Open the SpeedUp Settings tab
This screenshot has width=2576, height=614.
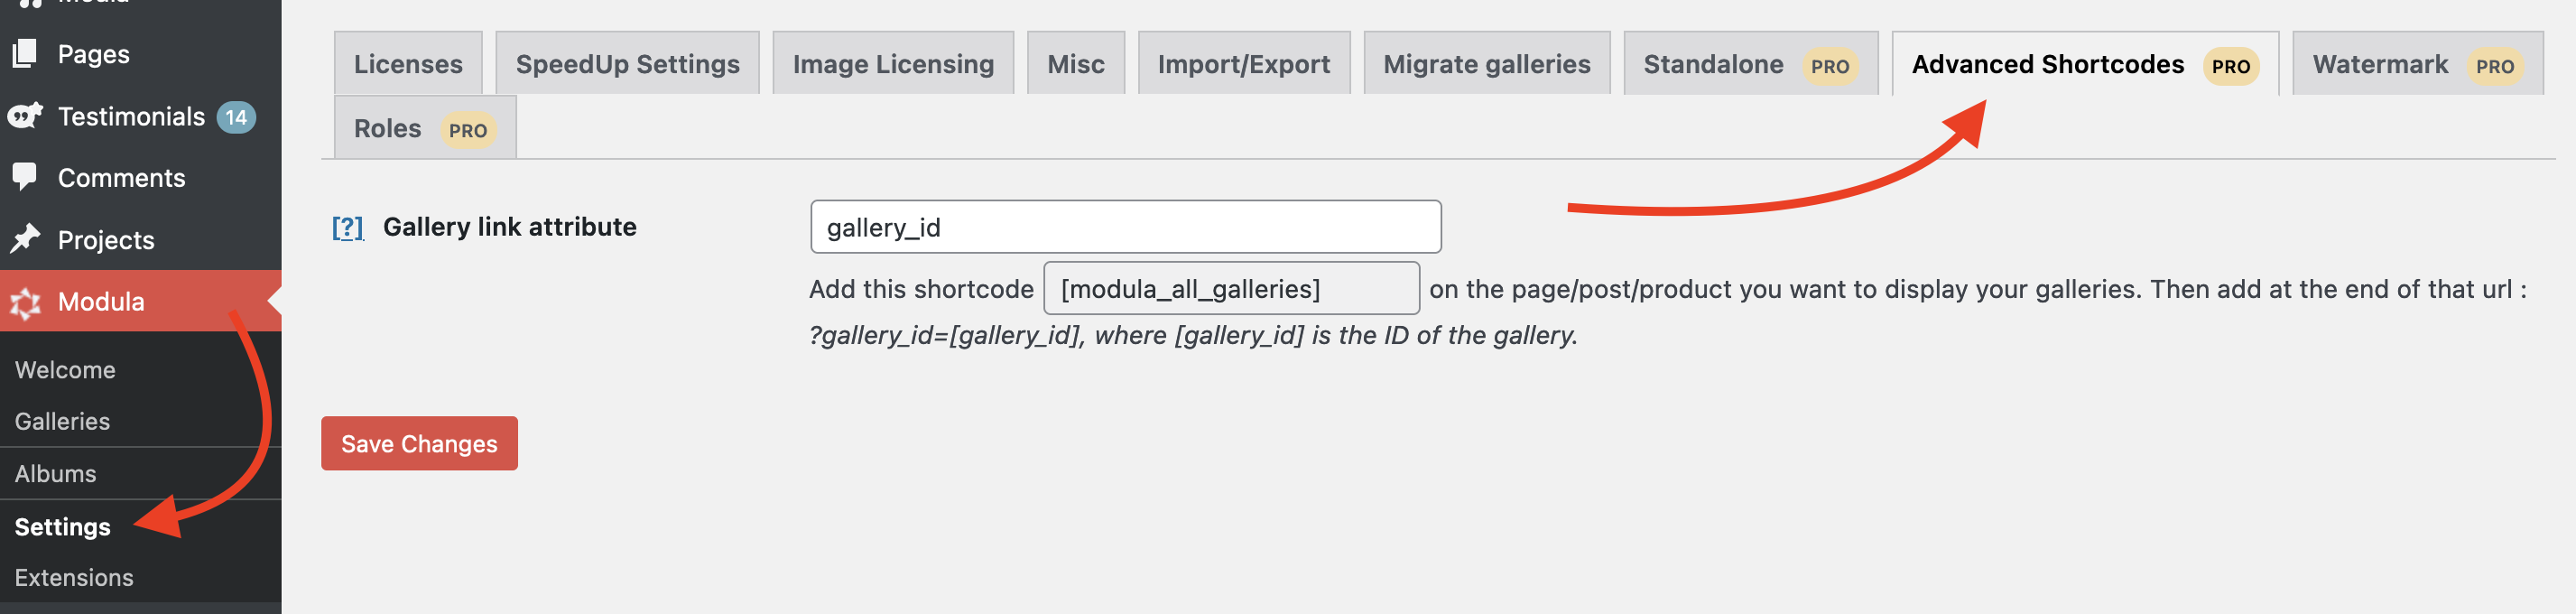pyautogui.click(x=627, y=64)
